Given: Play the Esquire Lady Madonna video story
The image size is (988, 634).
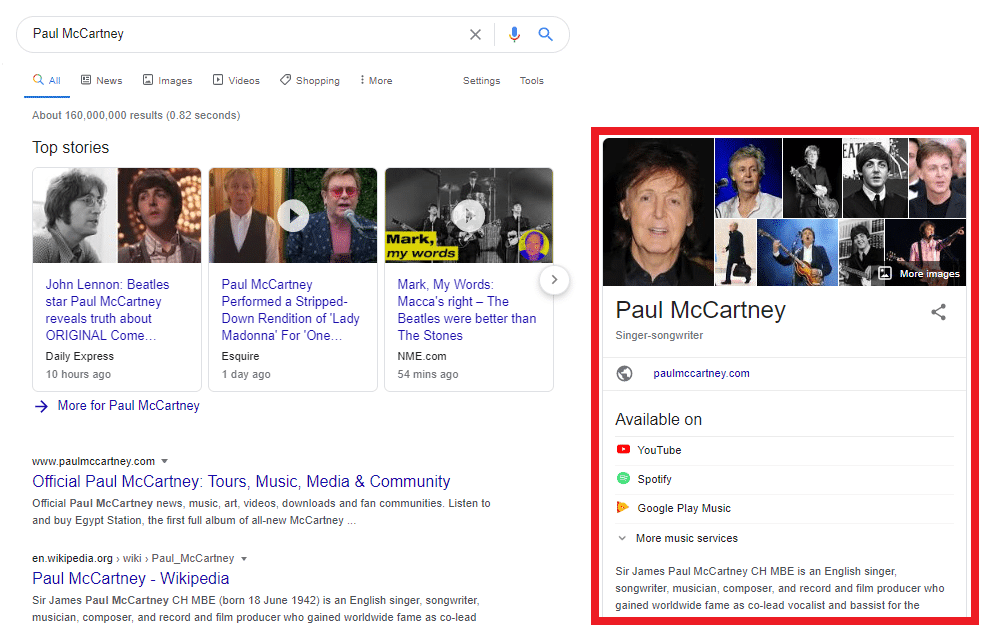Looking at the screenshot, I should 293,215.
